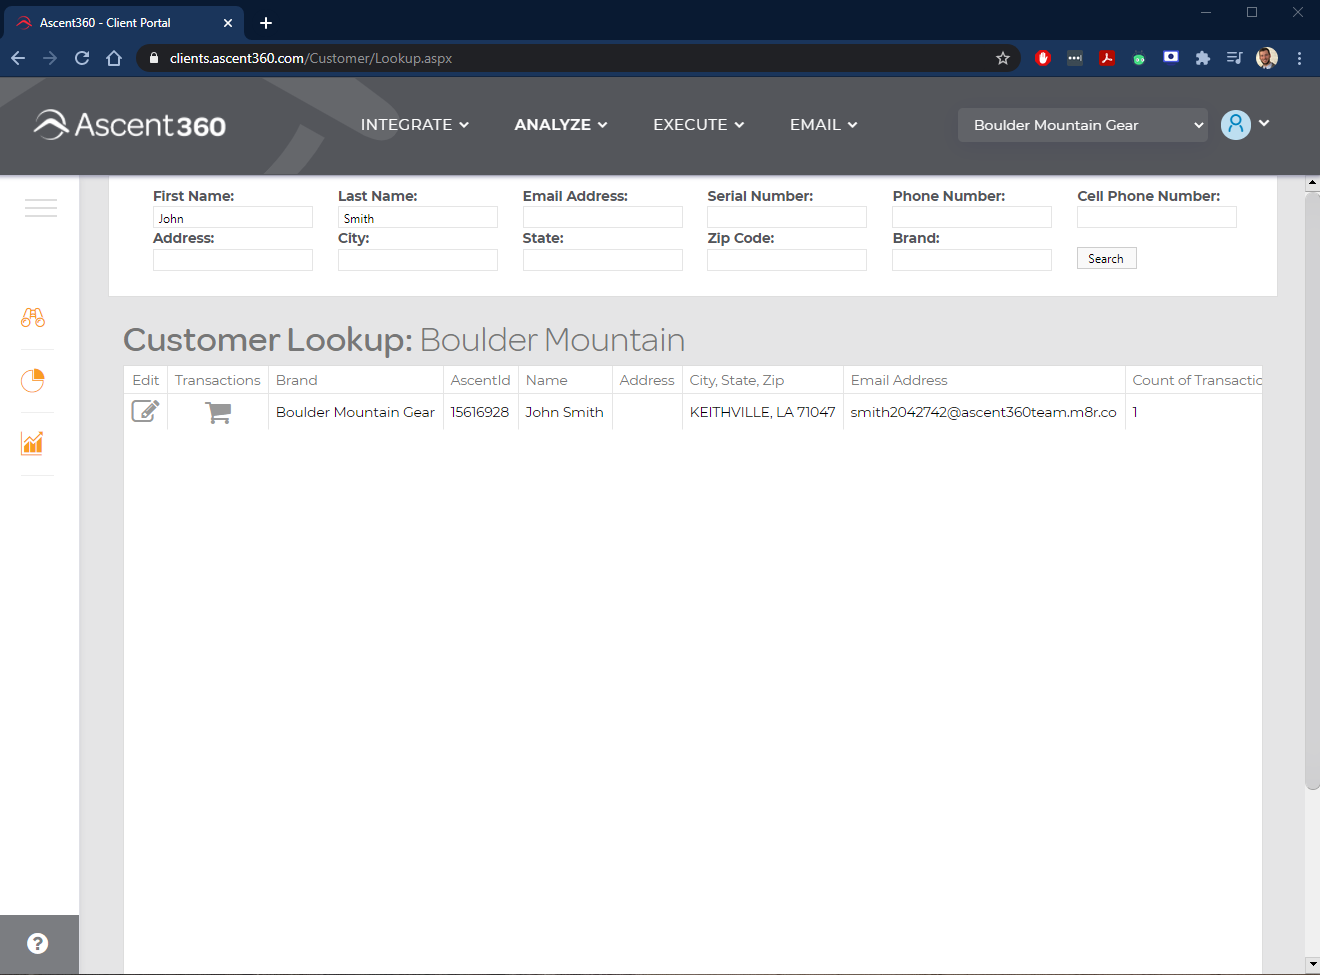Screen dimensions: 1320x975
Task: Close the Ascent360 Client Portal tab
Action: (x=228, y=23)
